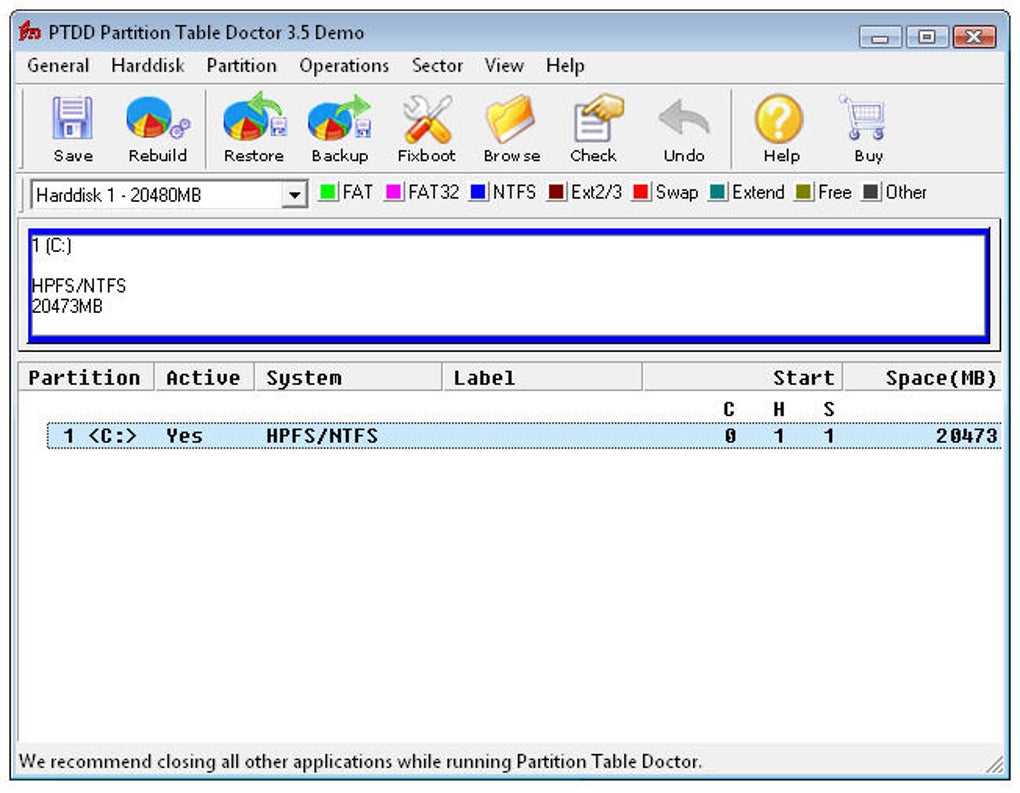Click the blue NTFS legend swatch
The image size is (1020, 793).
pos(478,193)
